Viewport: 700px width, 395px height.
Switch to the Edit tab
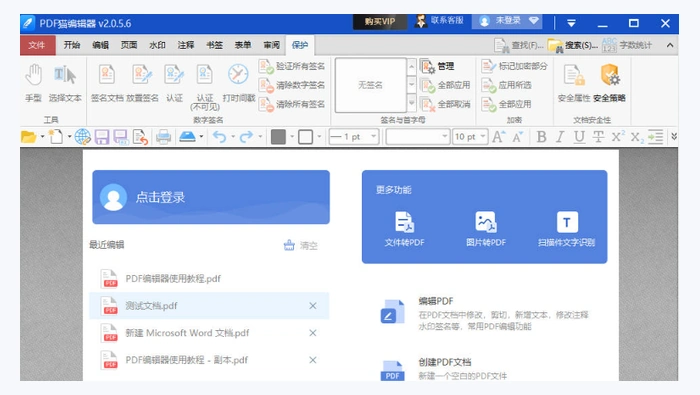[x=100, y=45]
